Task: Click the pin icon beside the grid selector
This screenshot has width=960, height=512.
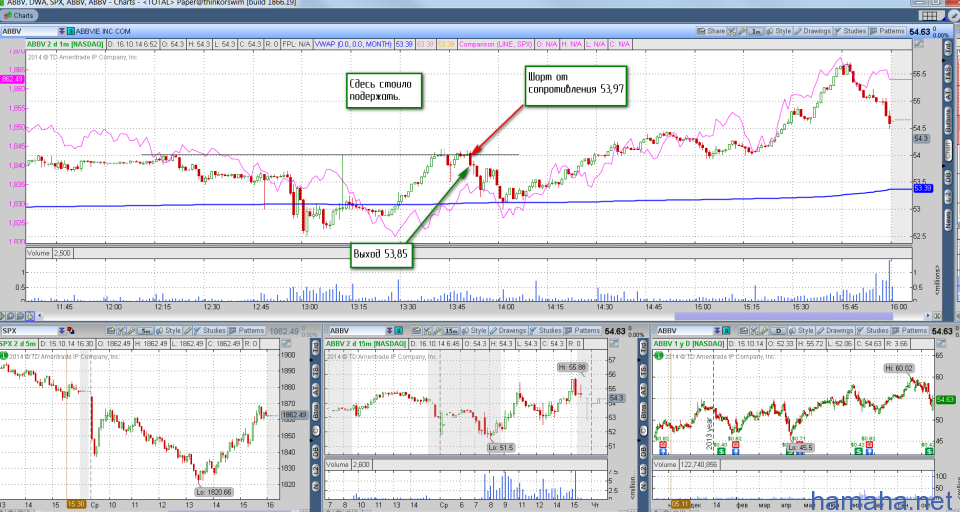Action: tap(953, 16)
